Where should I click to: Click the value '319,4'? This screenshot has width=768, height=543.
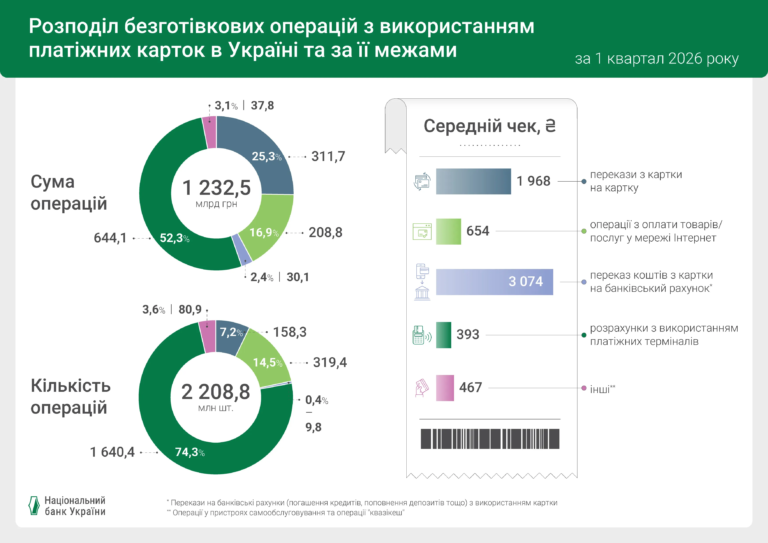click(x=330, y=362)
